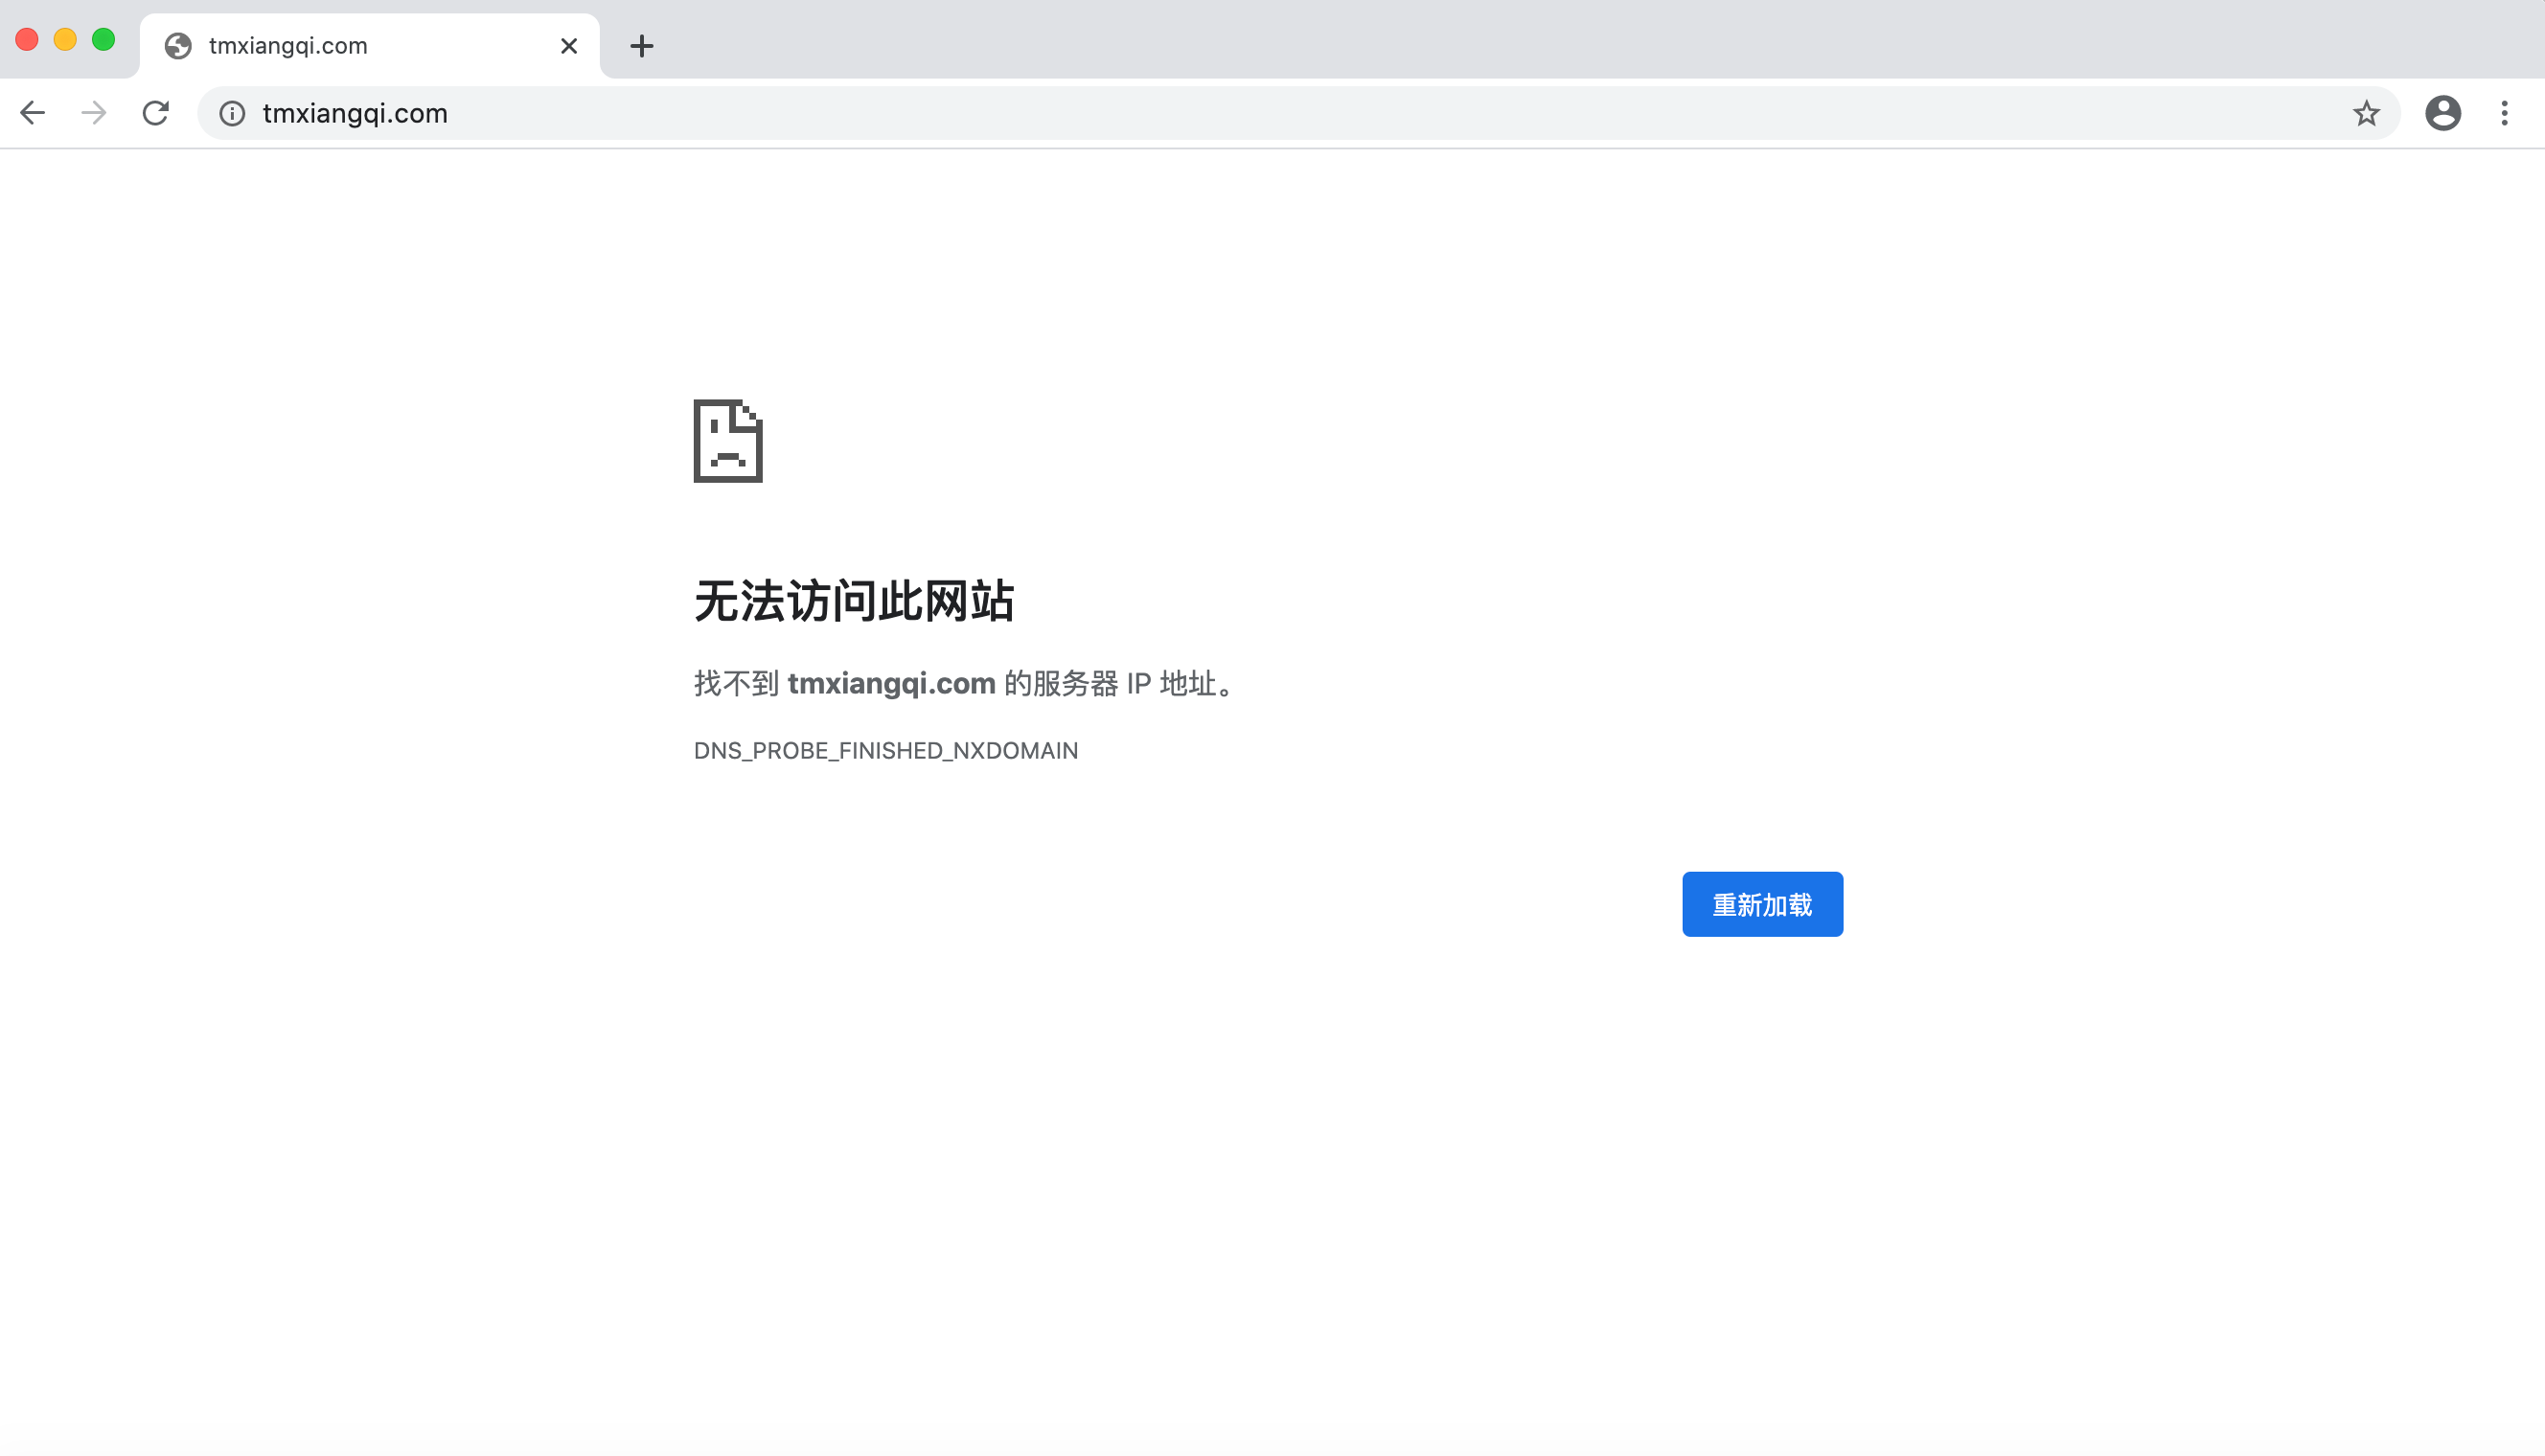Click the bold tmxiangqi.com text in message
2545x1456 pixels.
[x=891, y=684]
